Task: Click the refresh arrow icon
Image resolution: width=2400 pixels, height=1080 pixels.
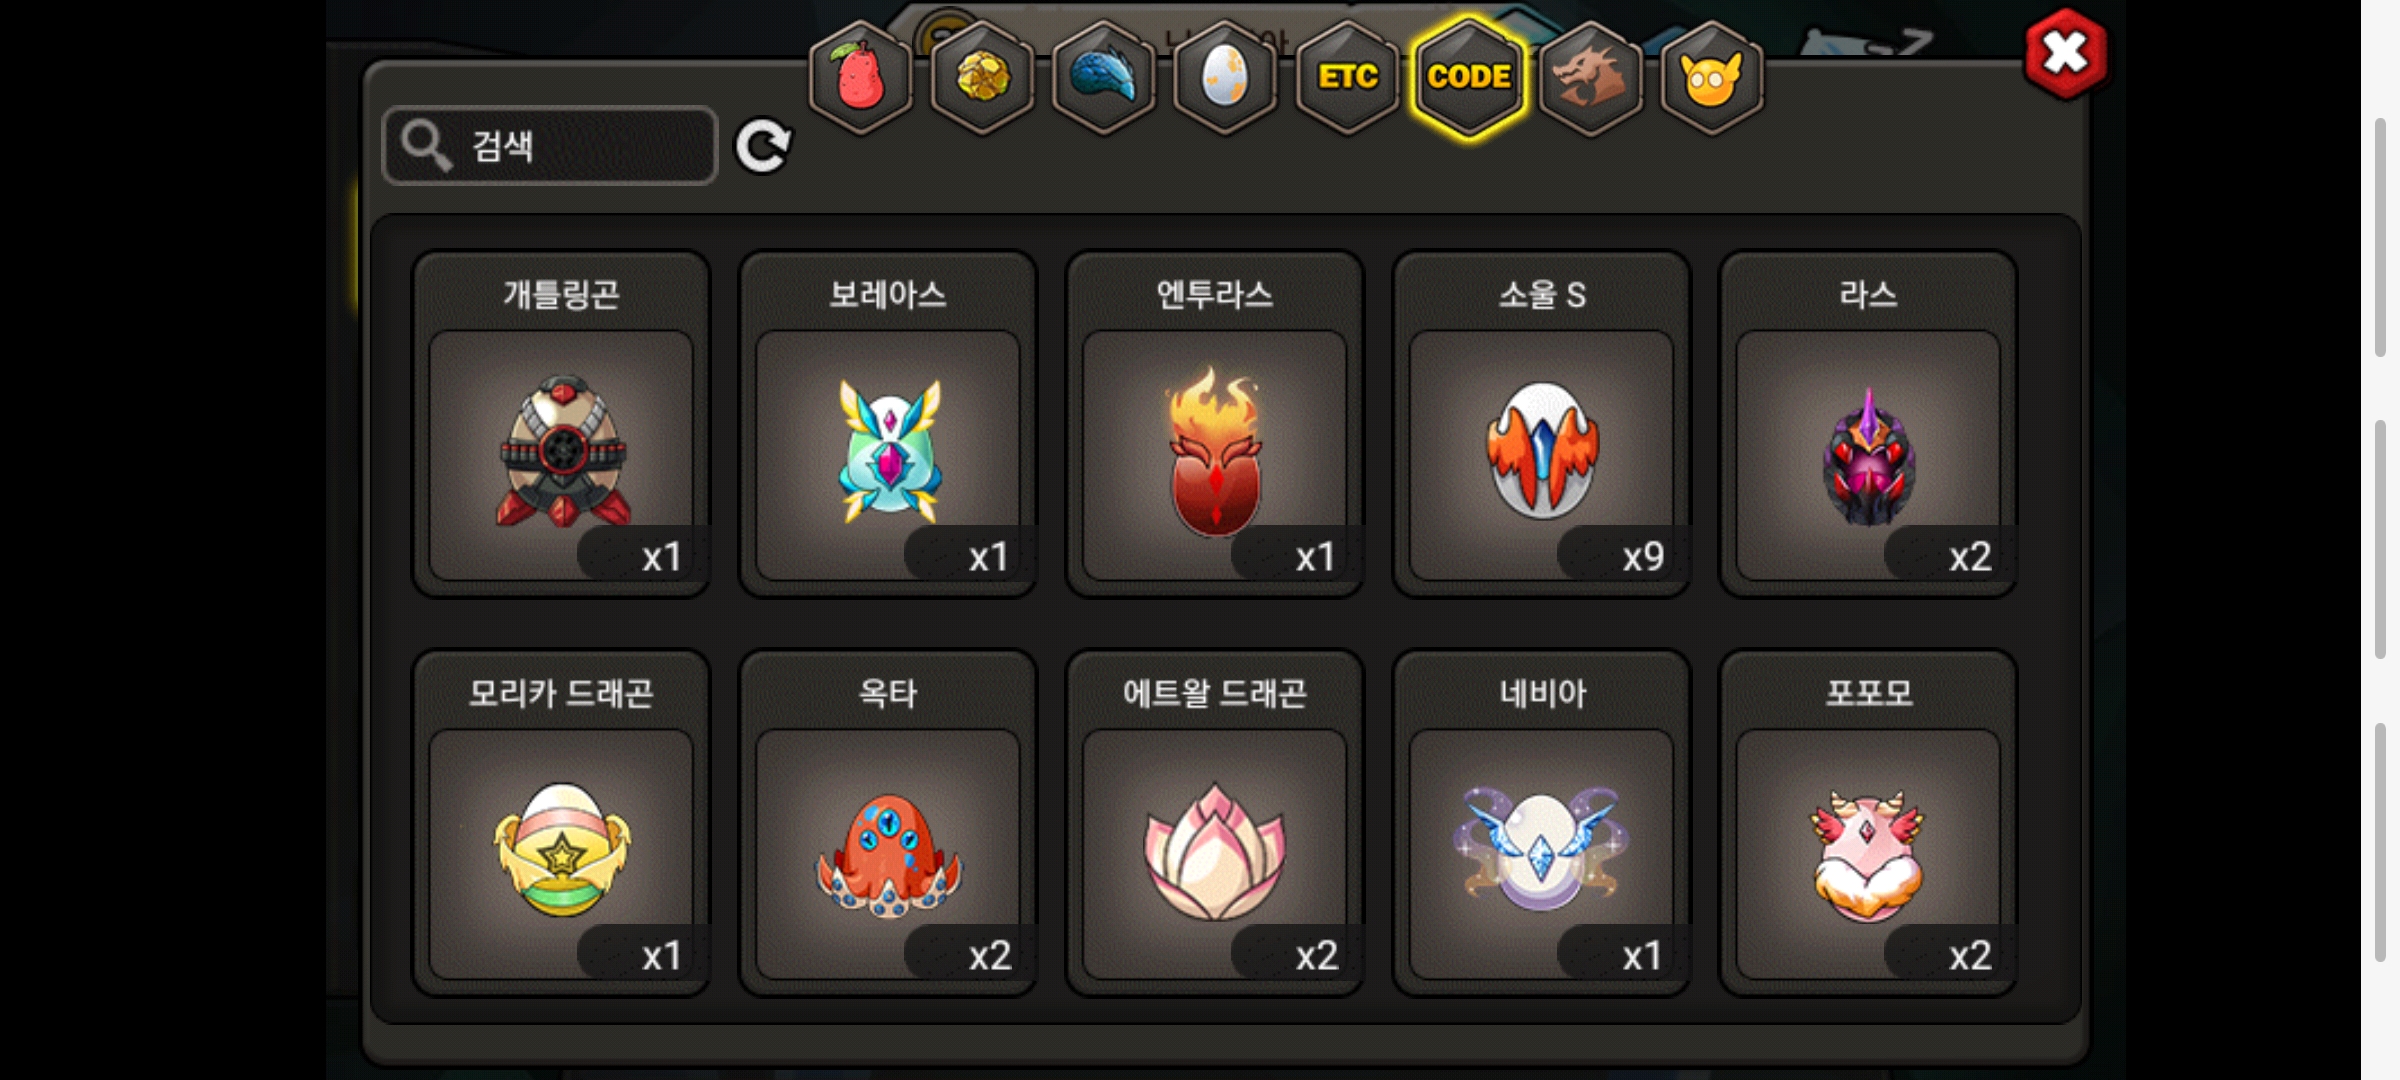Action: (763, 147)
